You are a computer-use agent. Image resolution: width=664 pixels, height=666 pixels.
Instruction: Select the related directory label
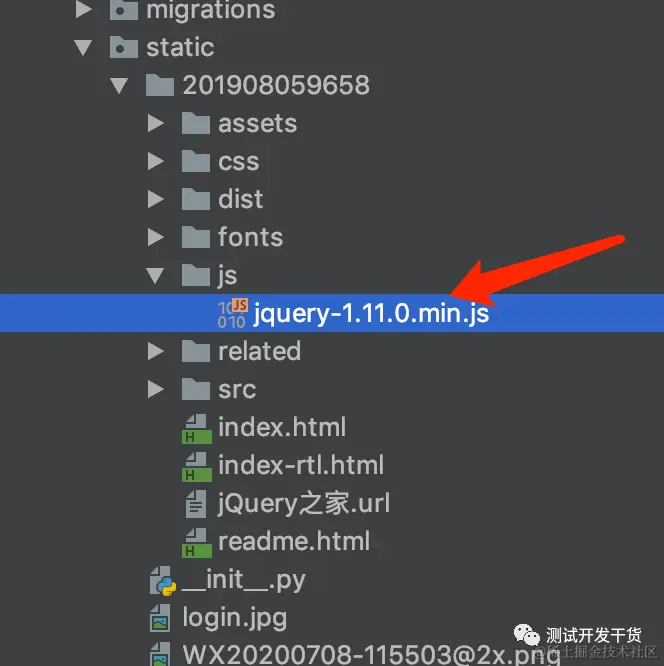click(260, 351)
